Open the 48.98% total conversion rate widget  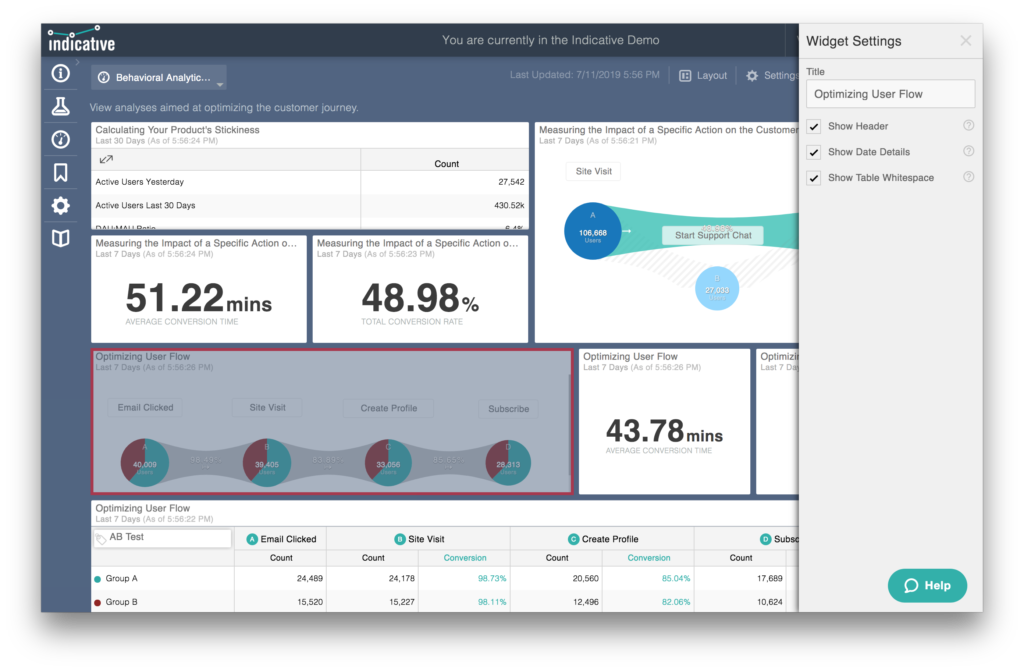(420, 289)
